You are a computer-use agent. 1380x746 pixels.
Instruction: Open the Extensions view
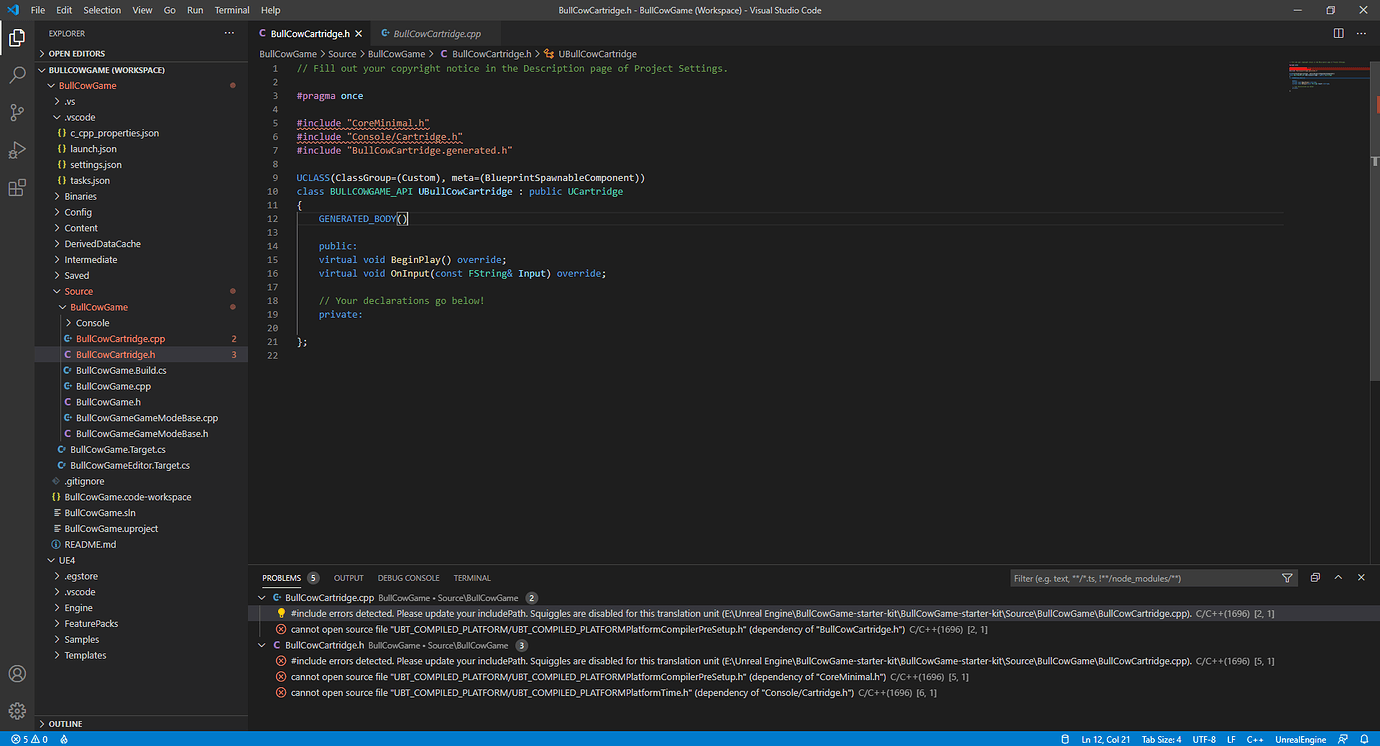(x=17, y=187)
